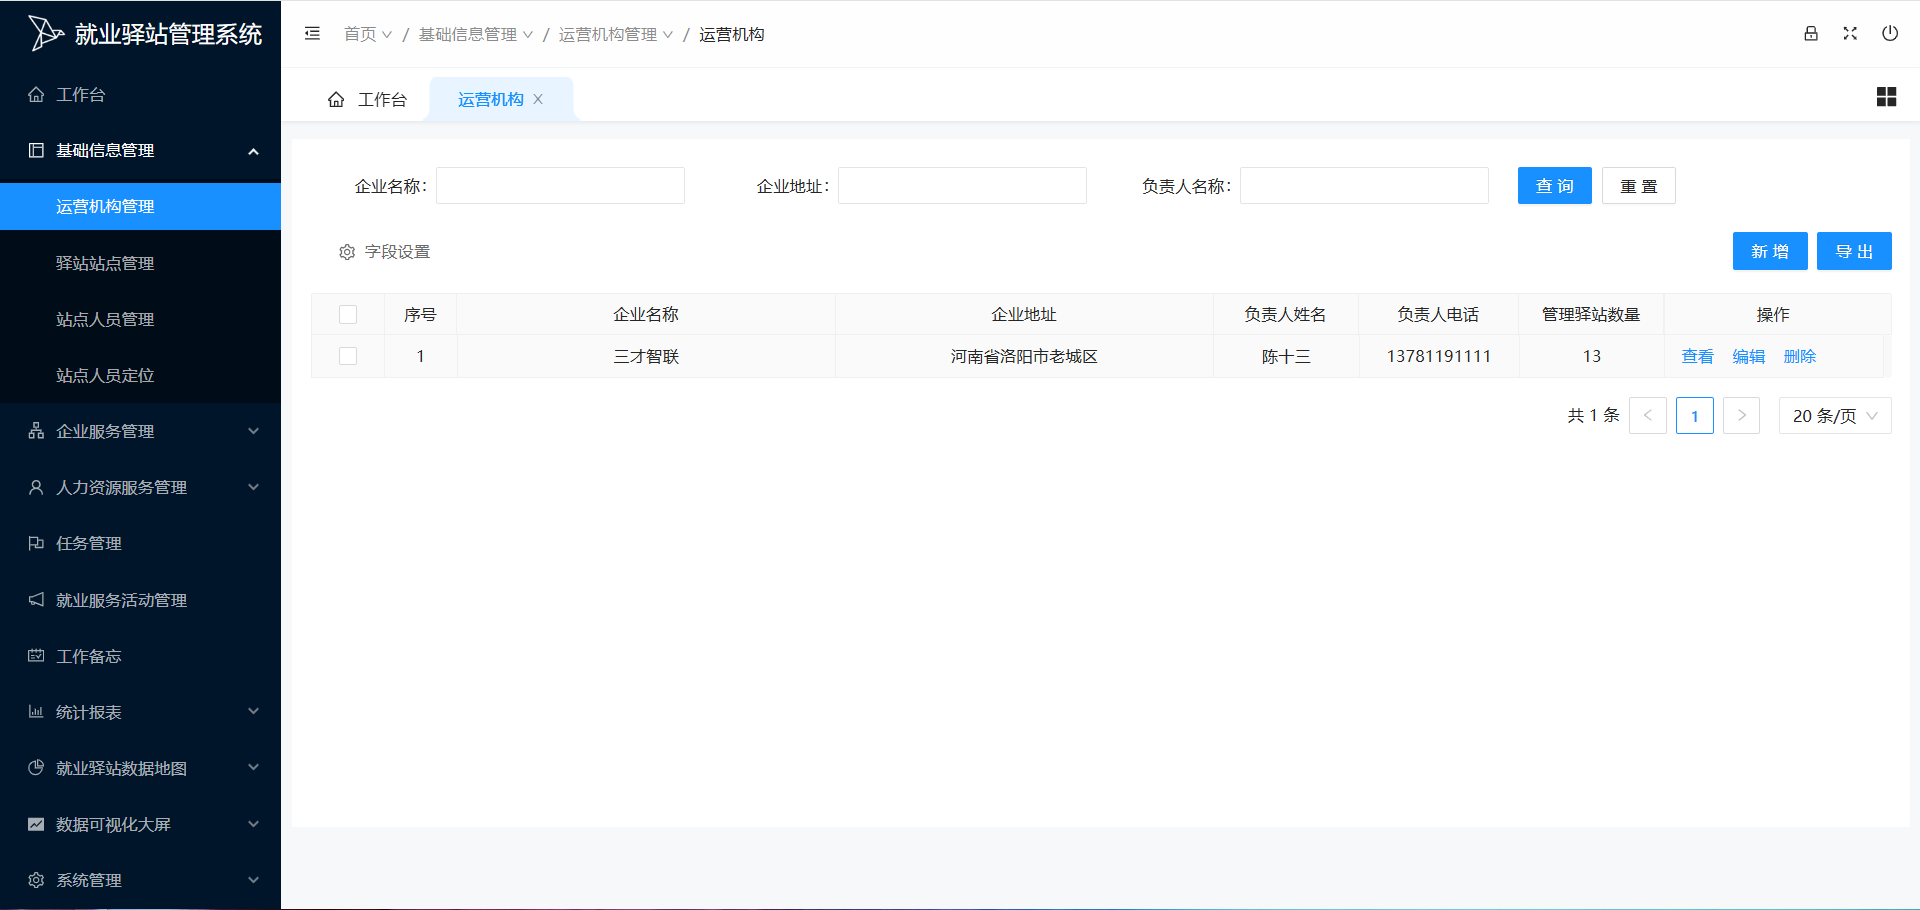The image size is (1920, 910).
Task: Click the 人力资源服务管理 person icon
Action: 36,487
